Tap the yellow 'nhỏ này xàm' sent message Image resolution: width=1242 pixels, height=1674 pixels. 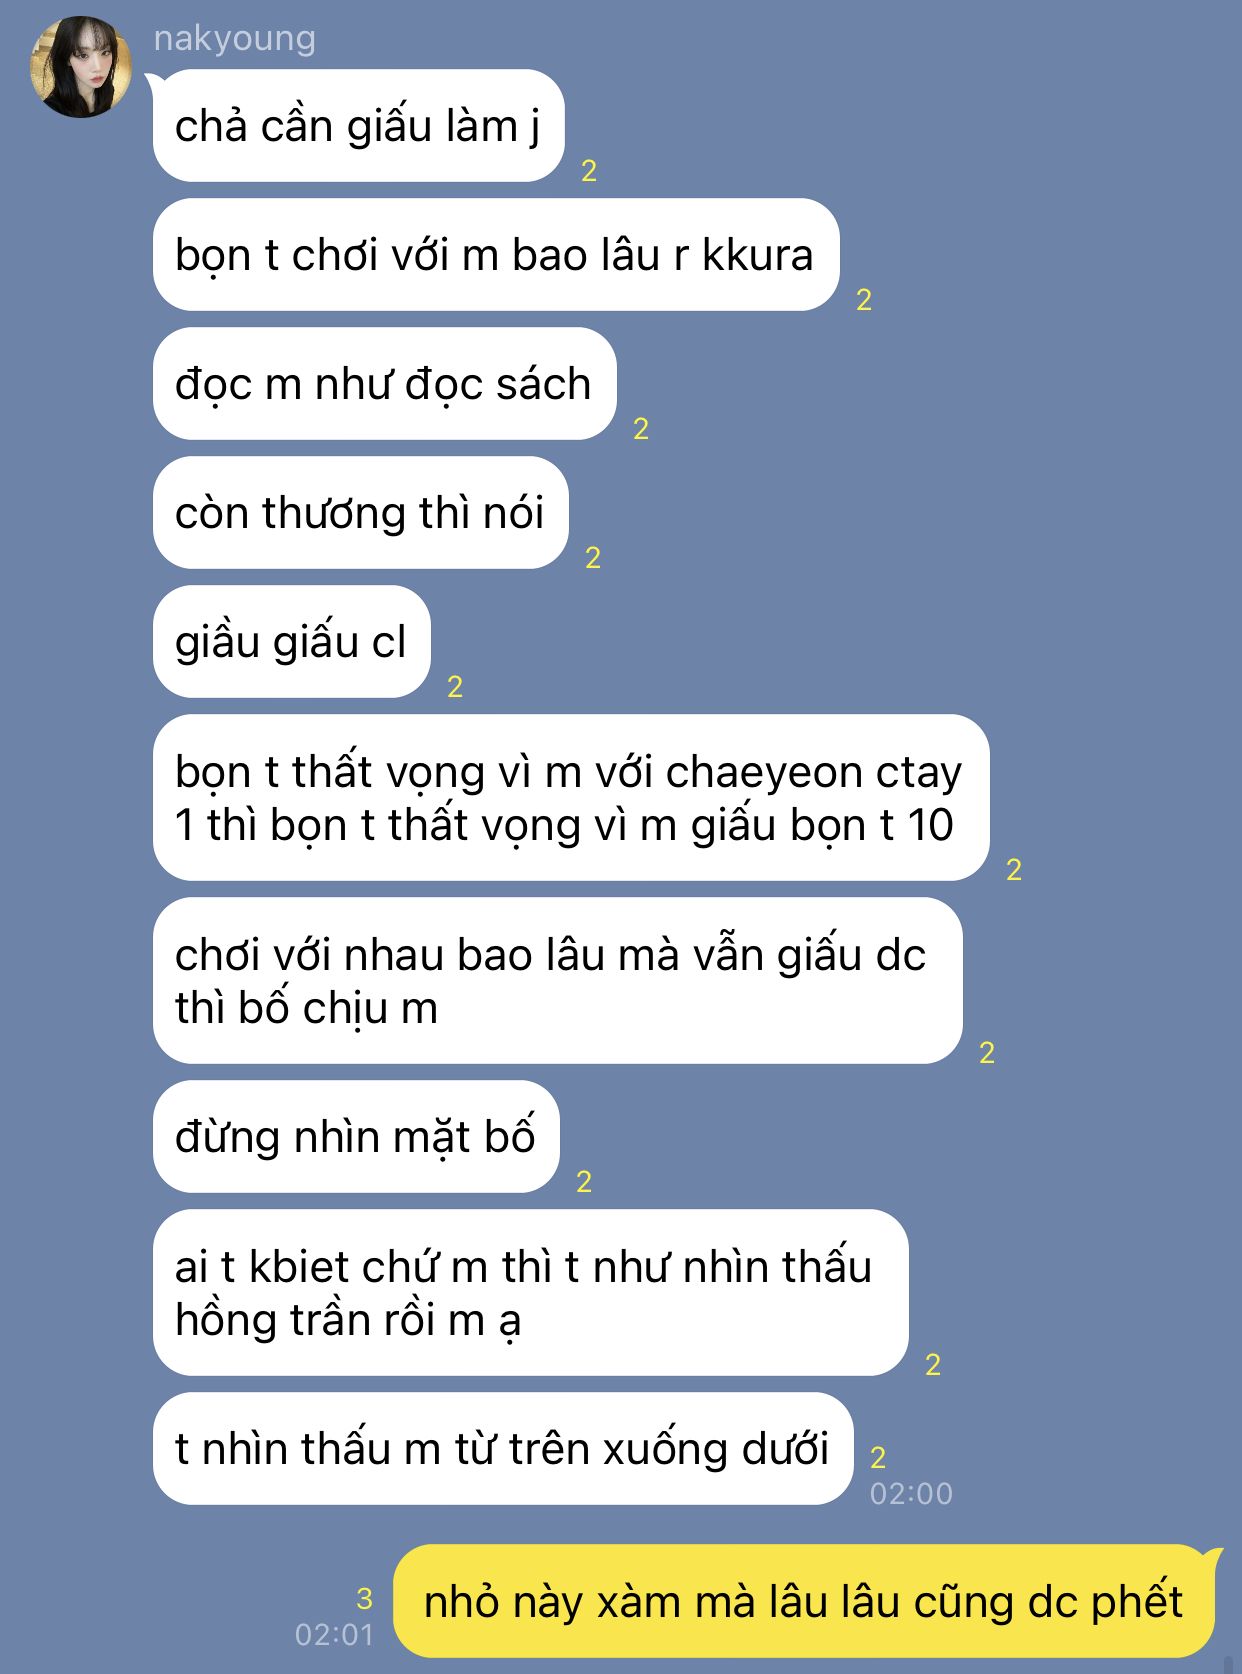[x=804, y=1602]
